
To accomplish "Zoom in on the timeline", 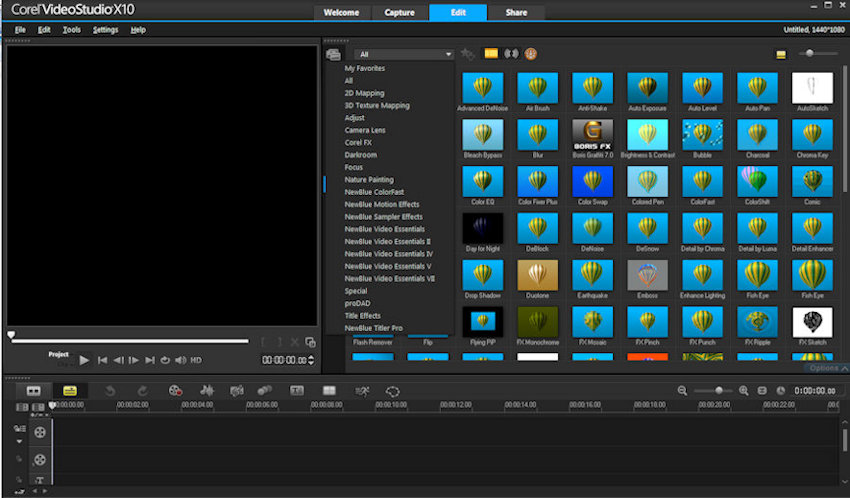I will pyautogui.click(x=743, y=390).
